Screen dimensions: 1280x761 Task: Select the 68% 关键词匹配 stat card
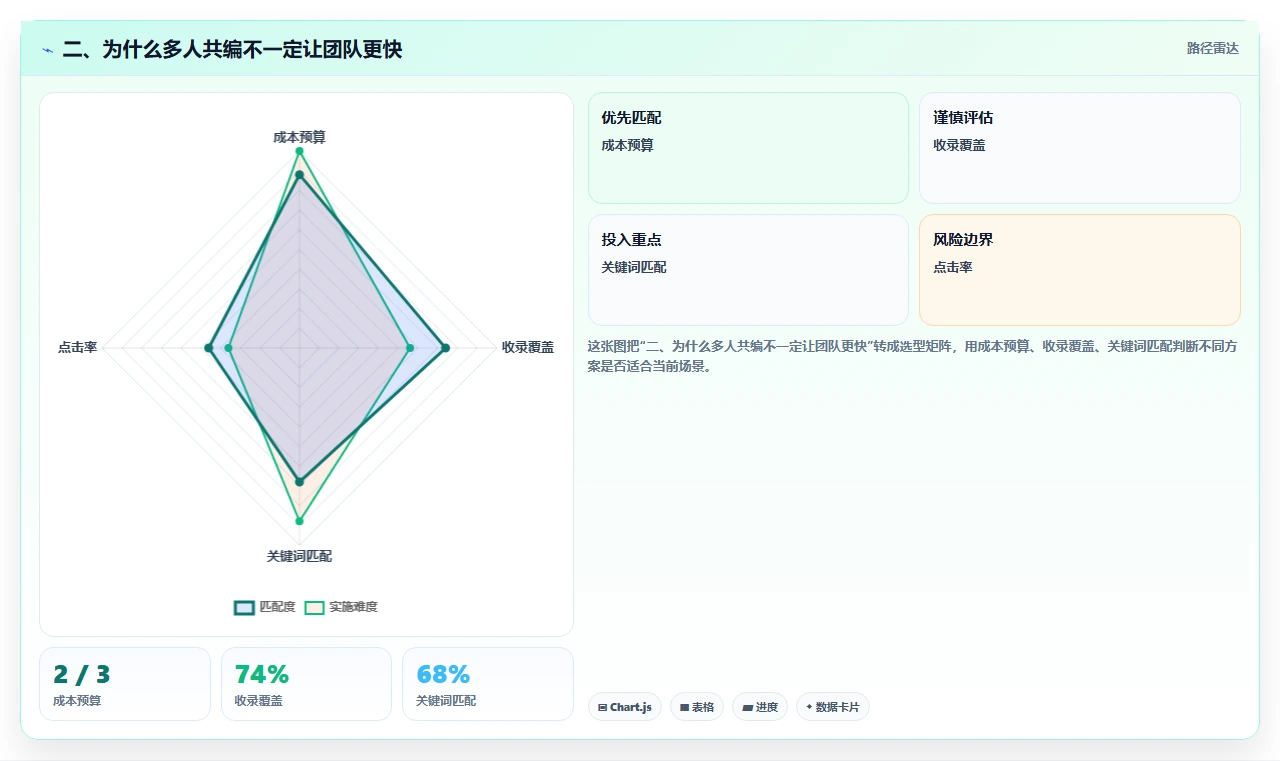click(x=488, y=684)
